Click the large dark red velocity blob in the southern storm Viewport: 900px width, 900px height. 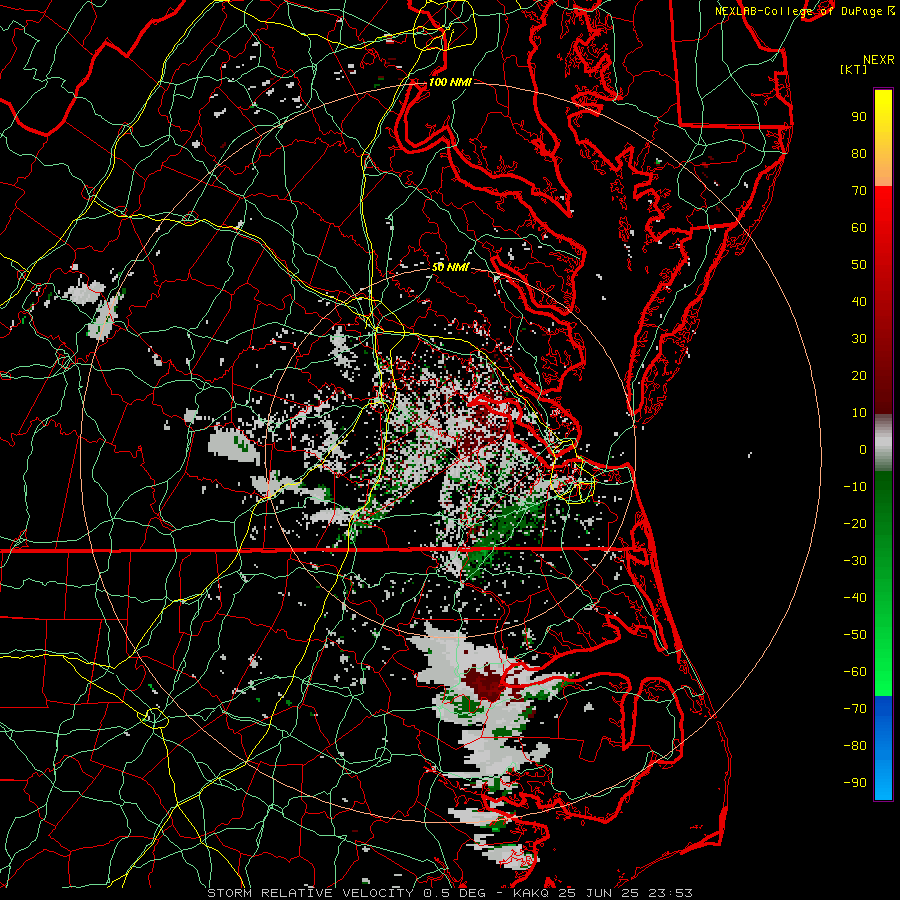[x=486, y=682]
